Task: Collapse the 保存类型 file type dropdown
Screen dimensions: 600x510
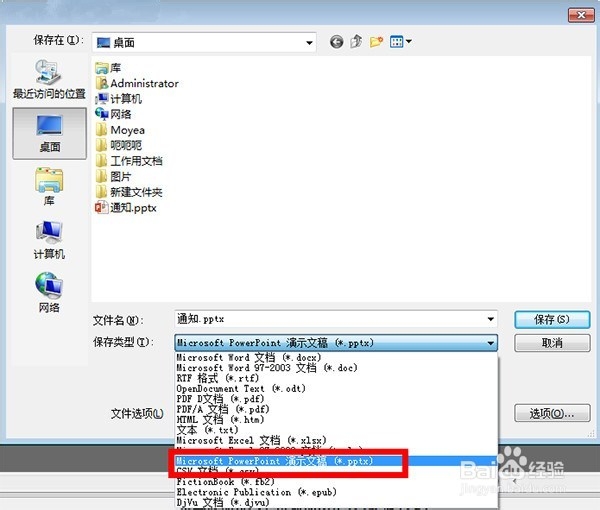Action: click(491, 343)
